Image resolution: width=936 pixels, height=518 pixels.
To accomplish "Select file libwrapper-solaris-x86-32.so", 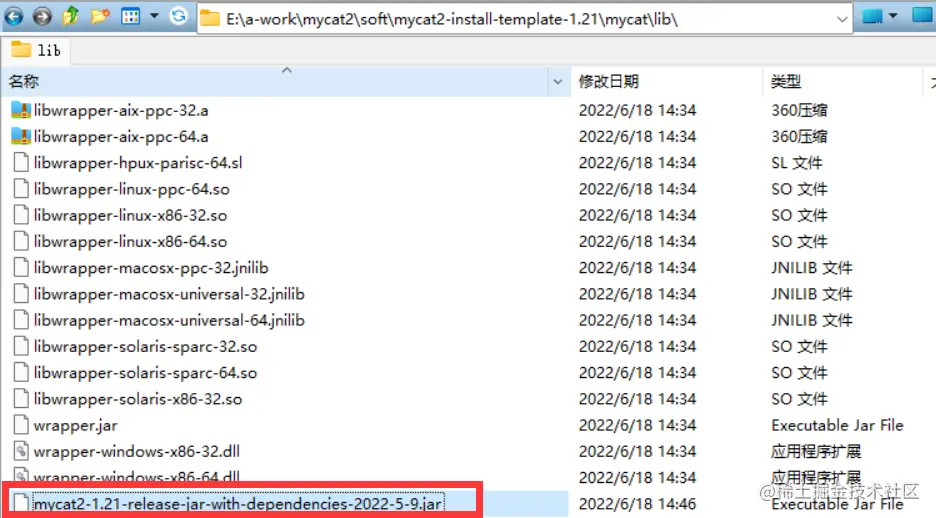I will pyautogui.click(x=138, y=399).
